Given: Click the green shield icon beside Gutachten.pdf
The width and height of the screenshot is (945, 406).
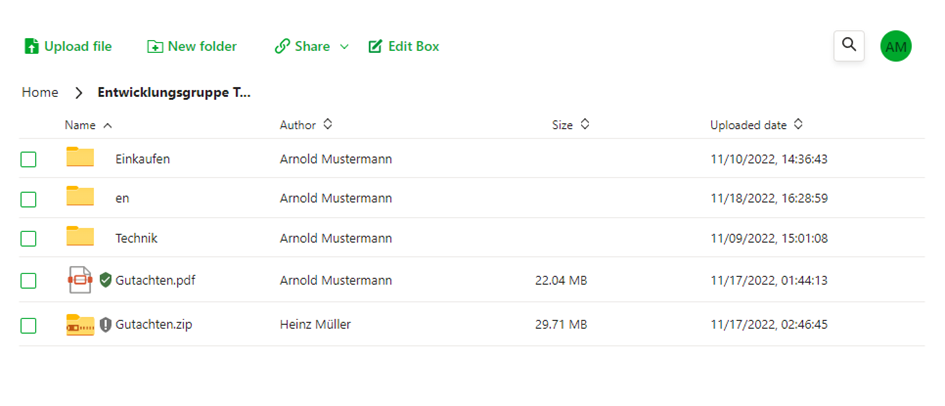Looking at the screenshot, I should click(x=105, y=280).
